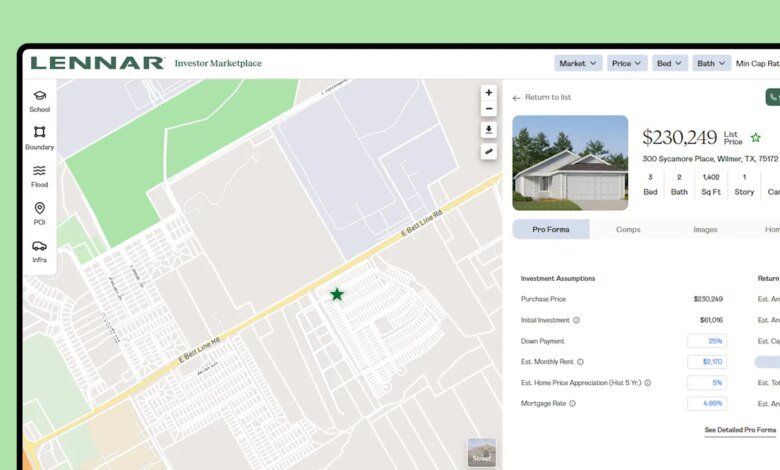Click the phone contact button
Image resolution: width=780 pixels, height=470 pixels.
click(x=773, y=97)
